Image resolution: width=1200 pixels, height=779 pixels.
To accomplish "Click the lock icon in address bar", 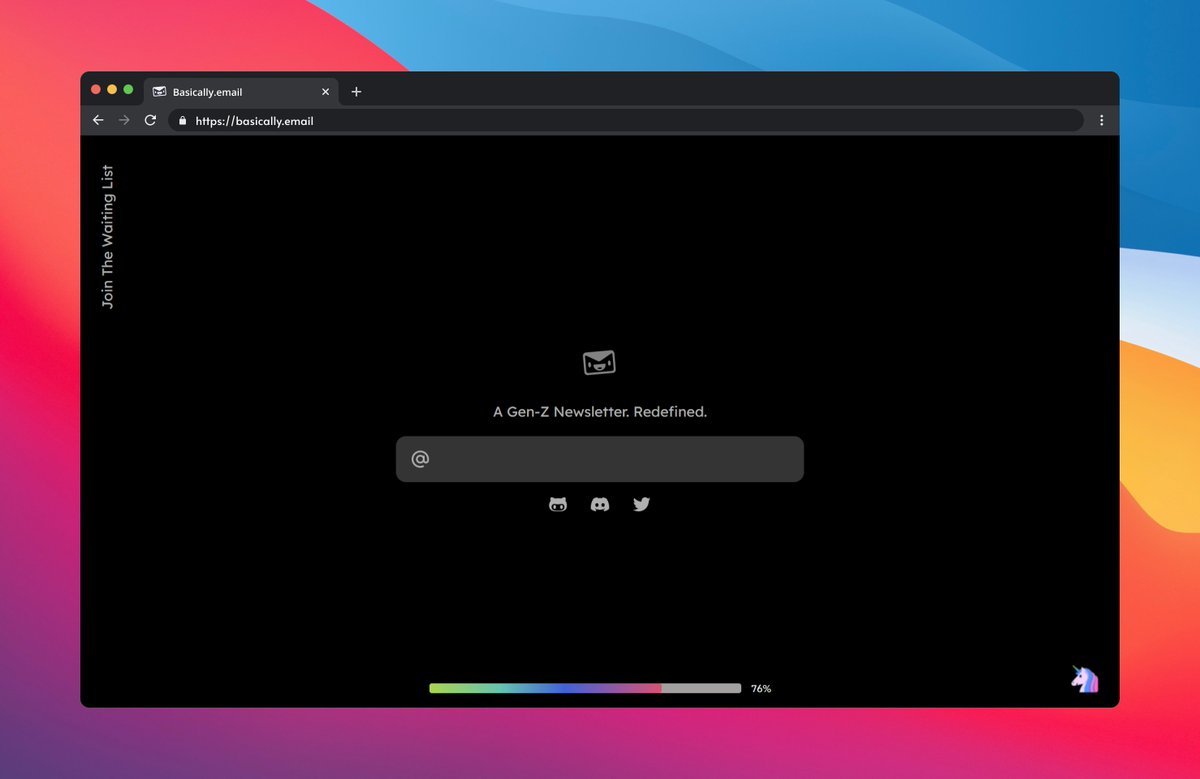I will tap(182, 121).
